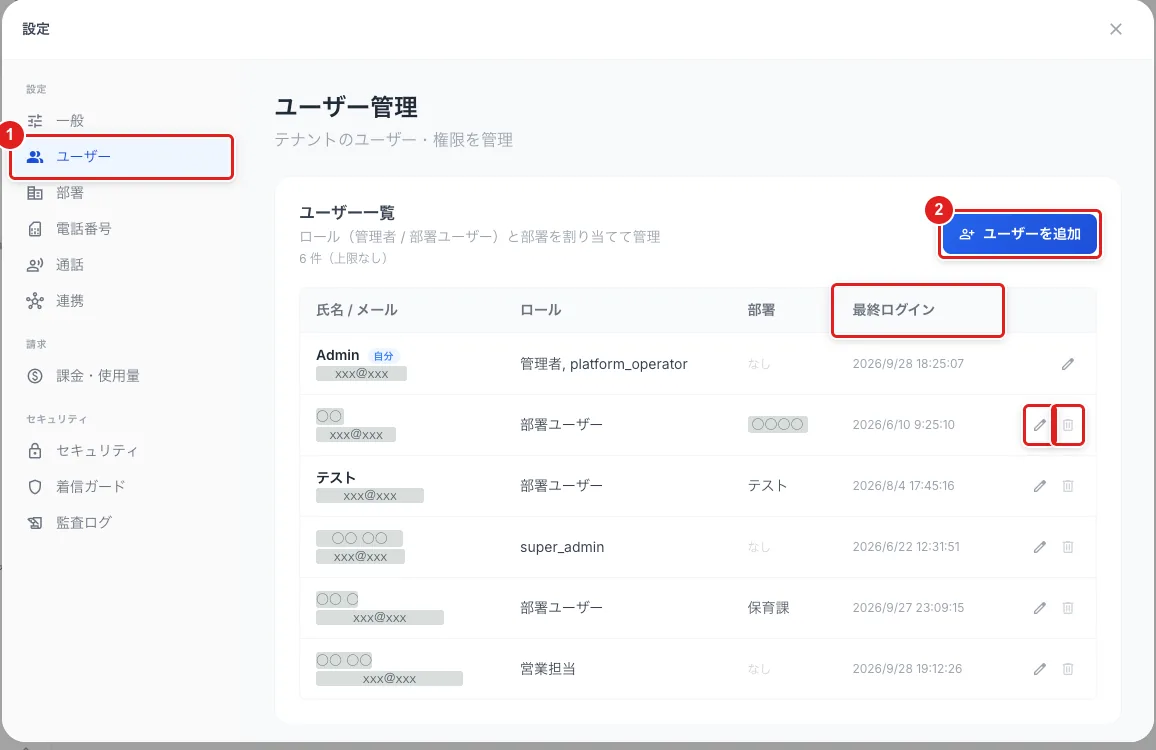Screen dimensions: 1156x750
Task: Click login time 2026/8/4 17:45:16
Action: tap(903, 486)
